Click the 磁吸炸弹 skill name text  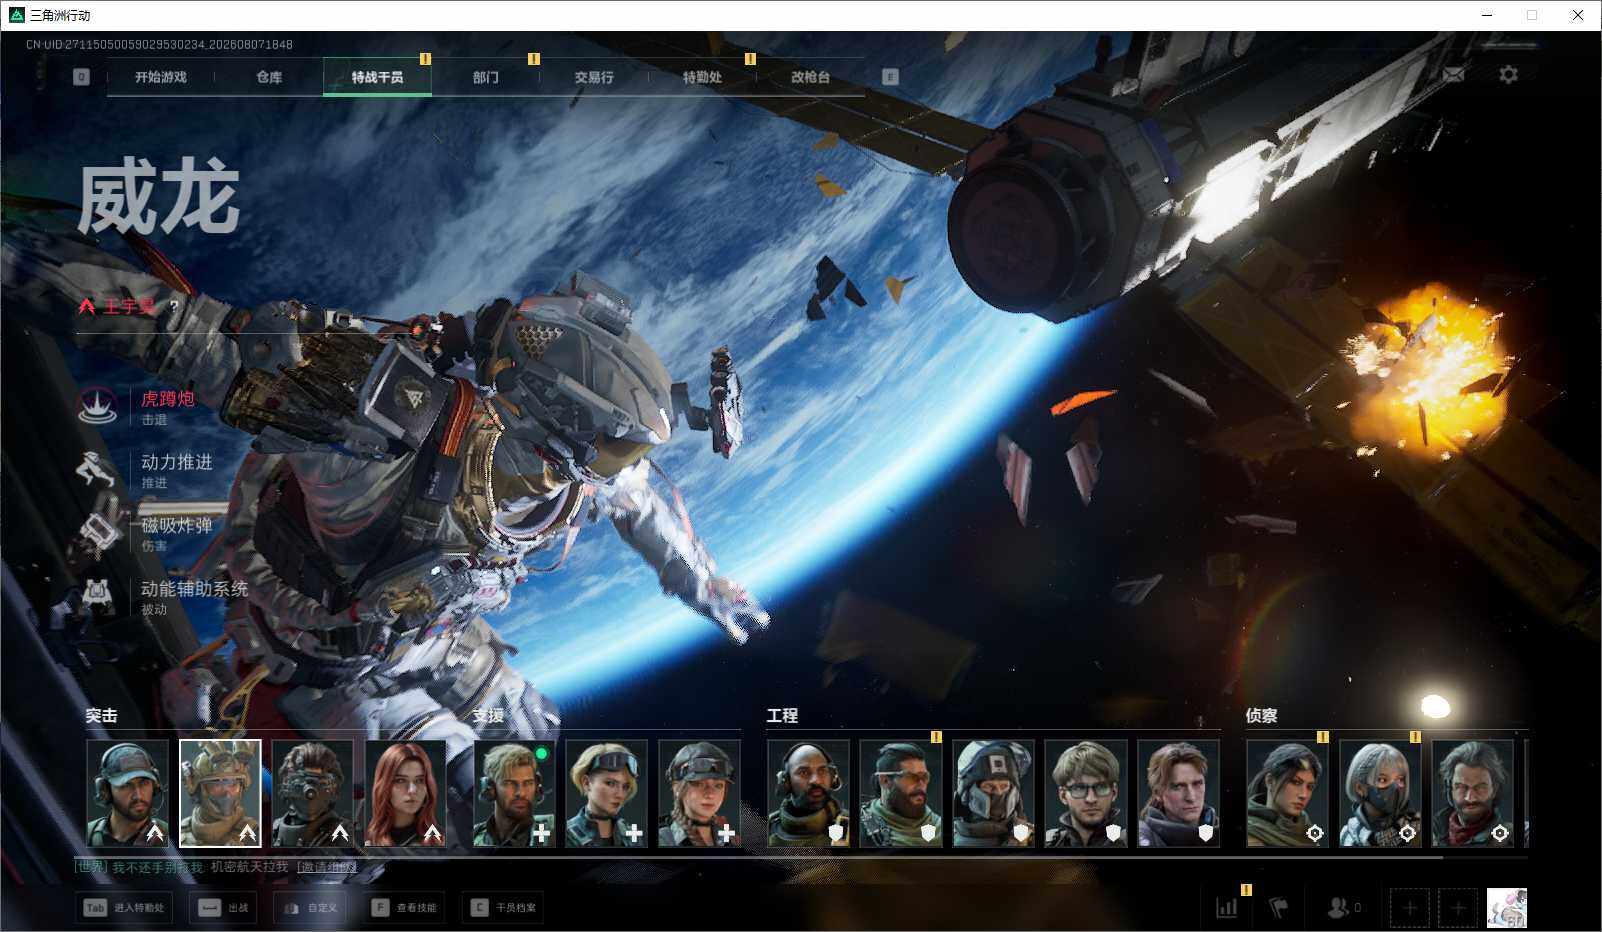pos(177,525)
